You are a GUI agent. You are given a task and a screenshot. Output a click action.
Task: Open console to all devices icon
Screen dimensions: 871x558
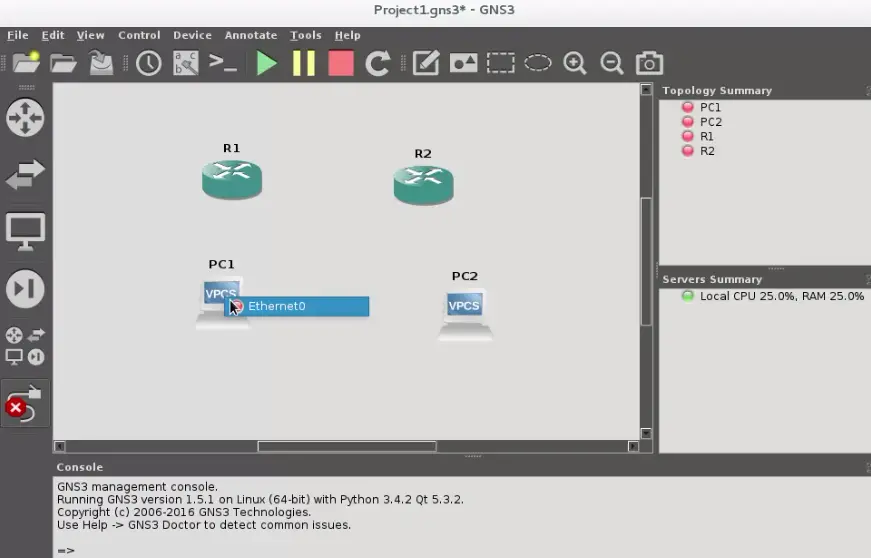(x=223, y=63)
